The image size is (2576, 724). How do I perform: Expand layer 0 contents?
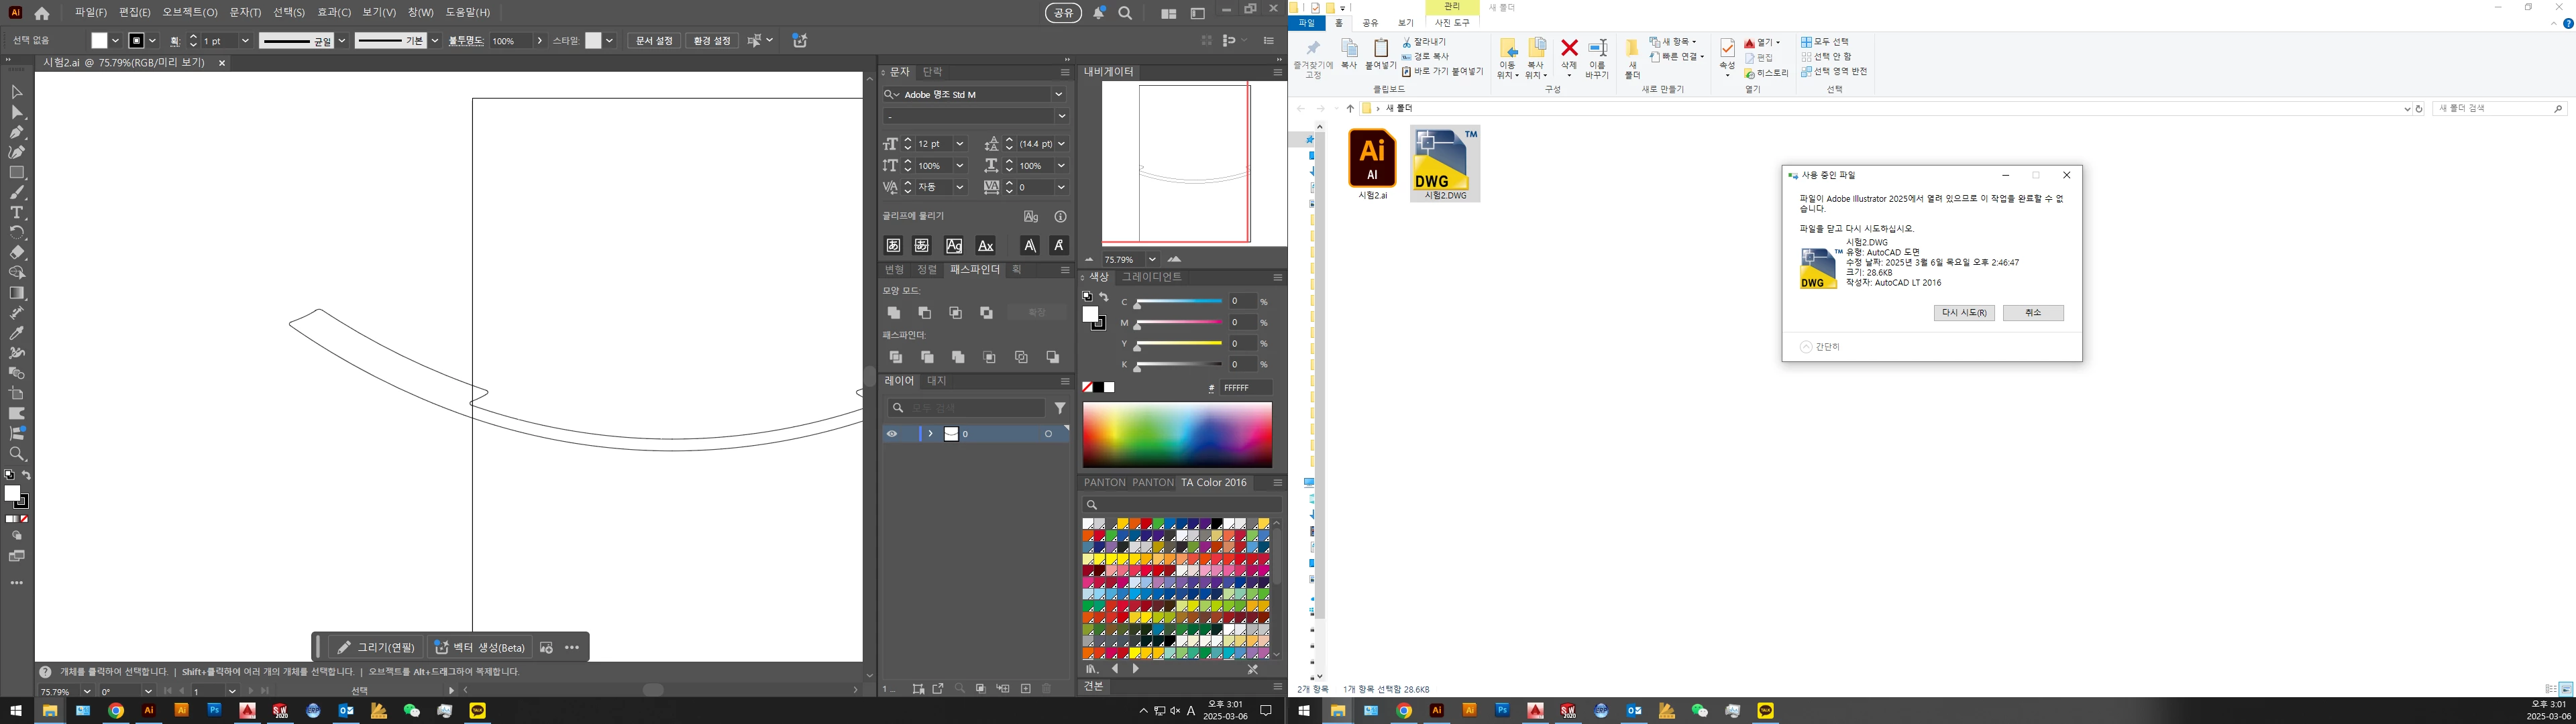(x=930, y=434)
